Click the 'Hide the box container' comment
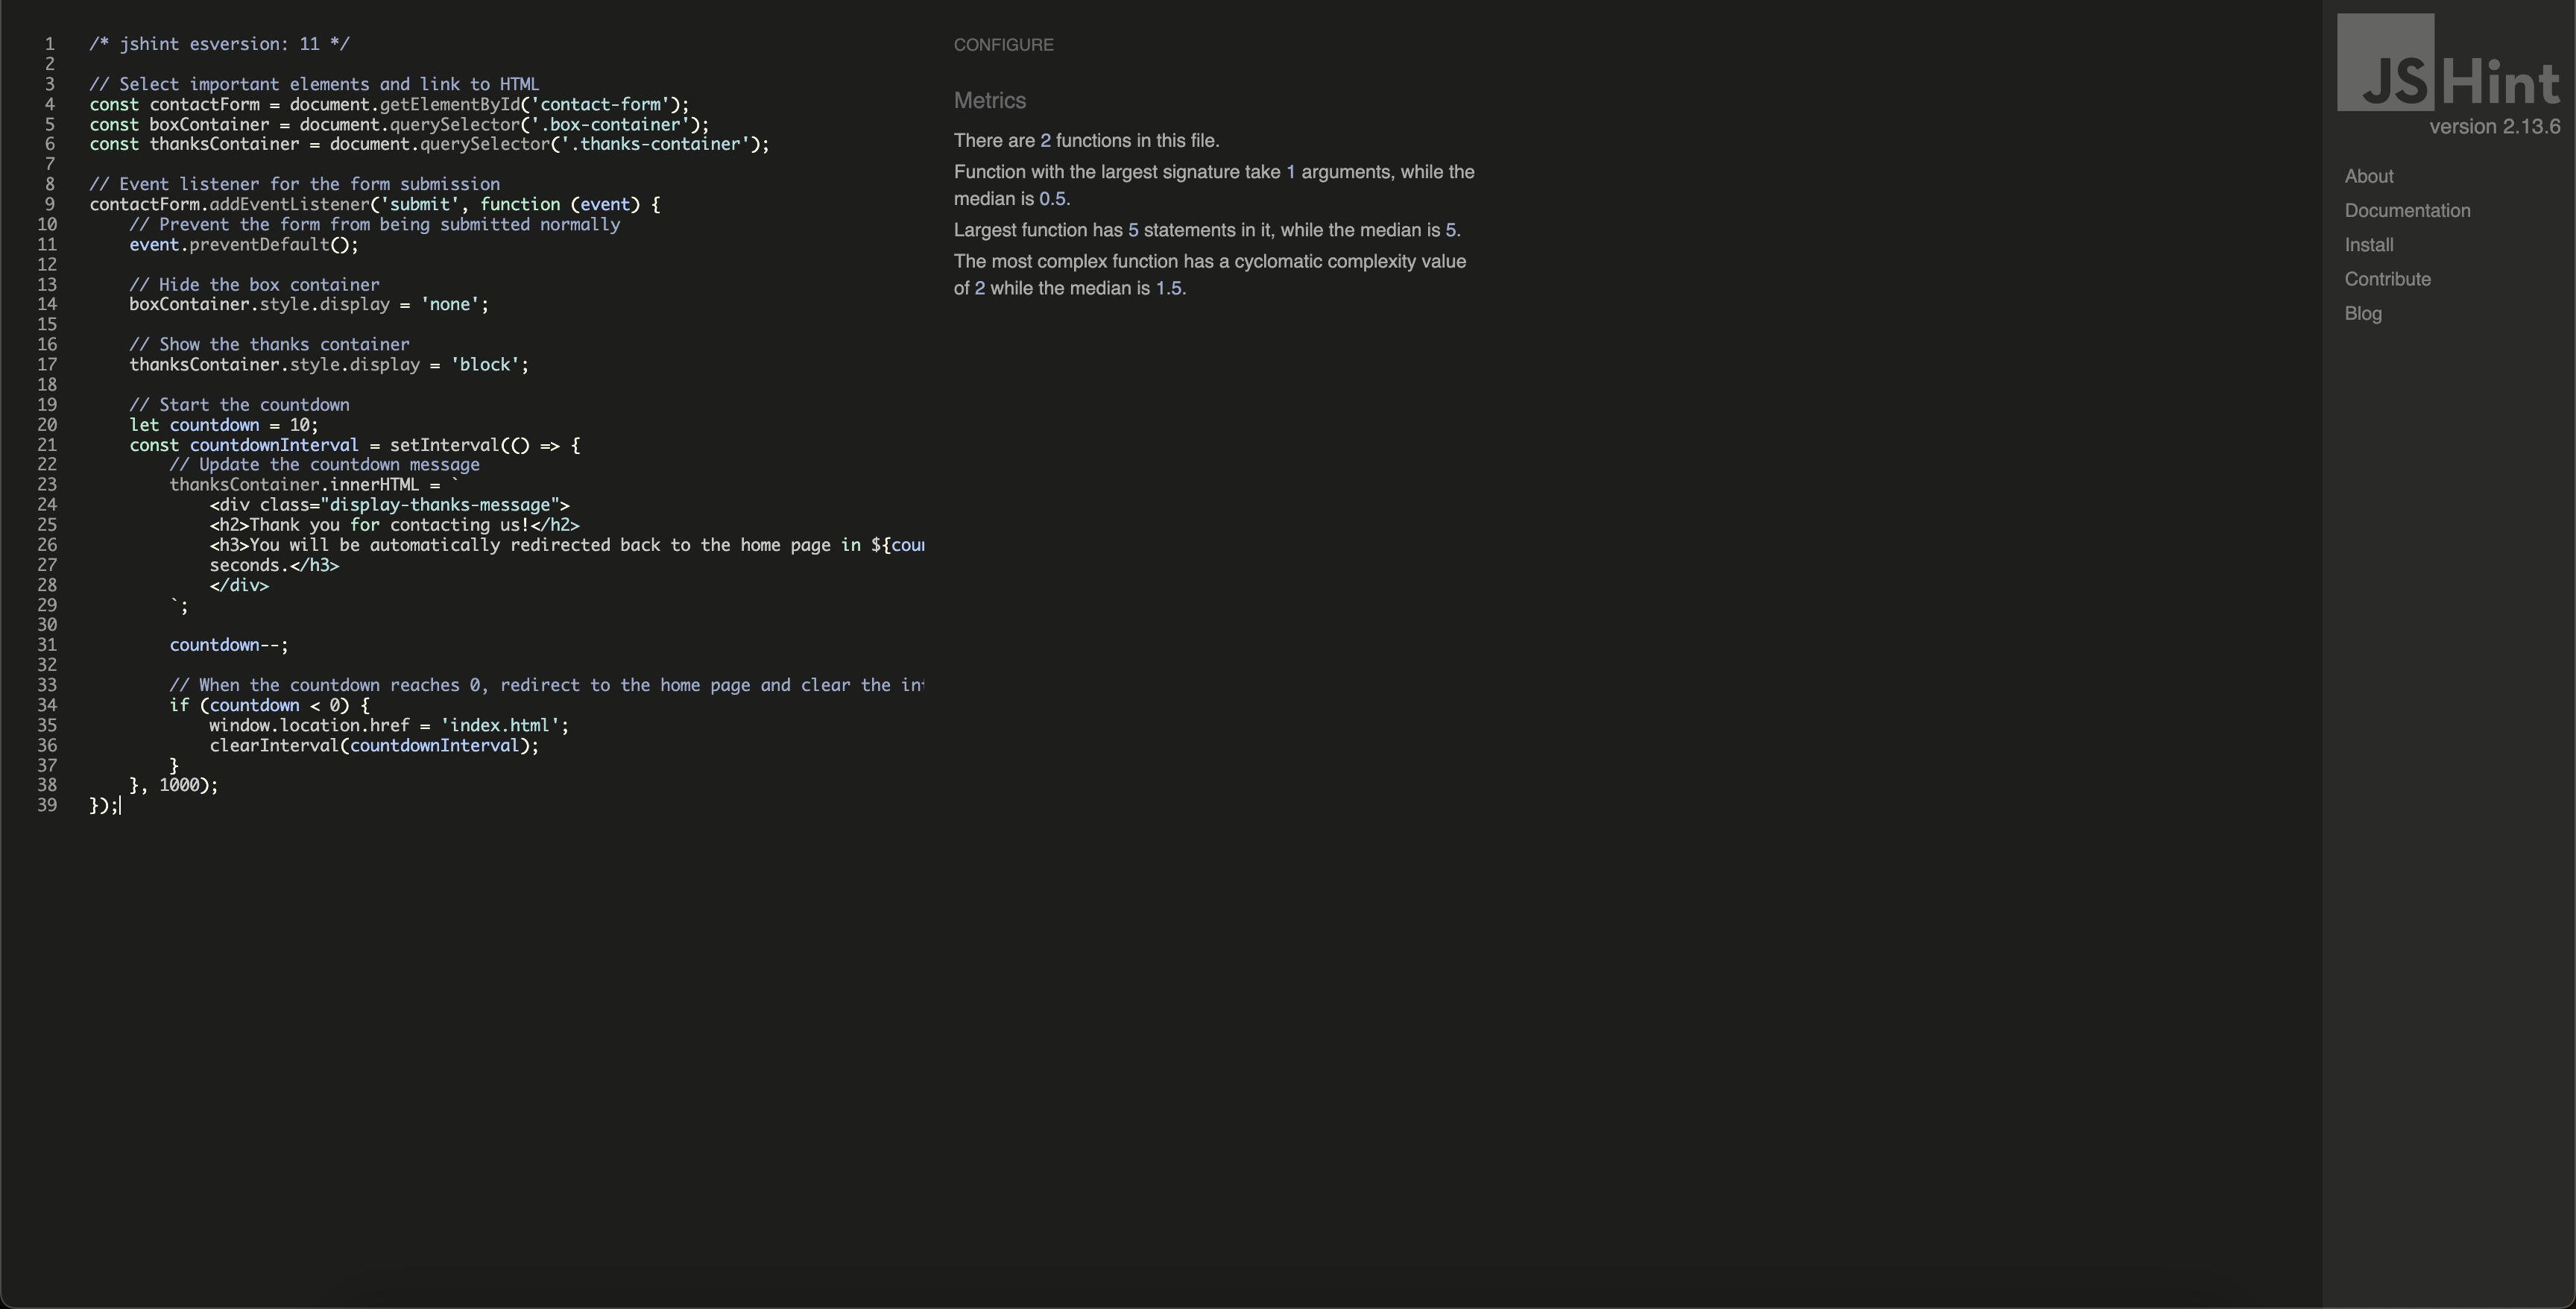Screen dimensions: 2576x1309 point(254,284)
